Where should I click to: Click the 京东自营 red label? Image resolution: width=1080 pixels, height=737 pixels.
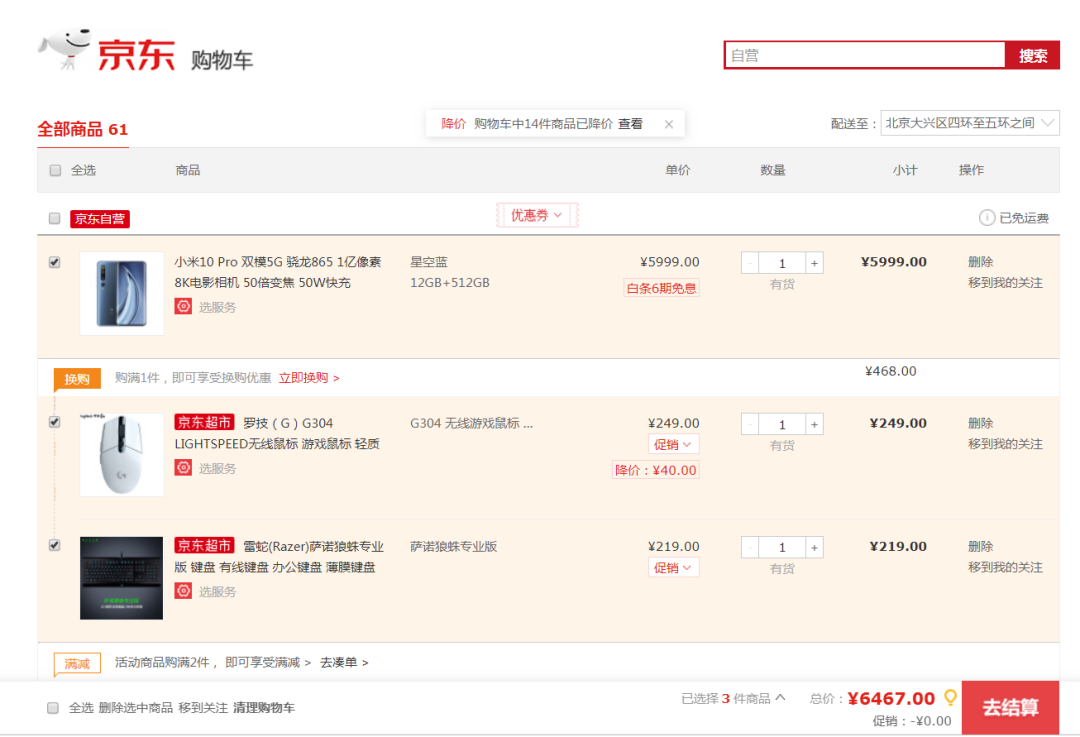click(100, 219)
